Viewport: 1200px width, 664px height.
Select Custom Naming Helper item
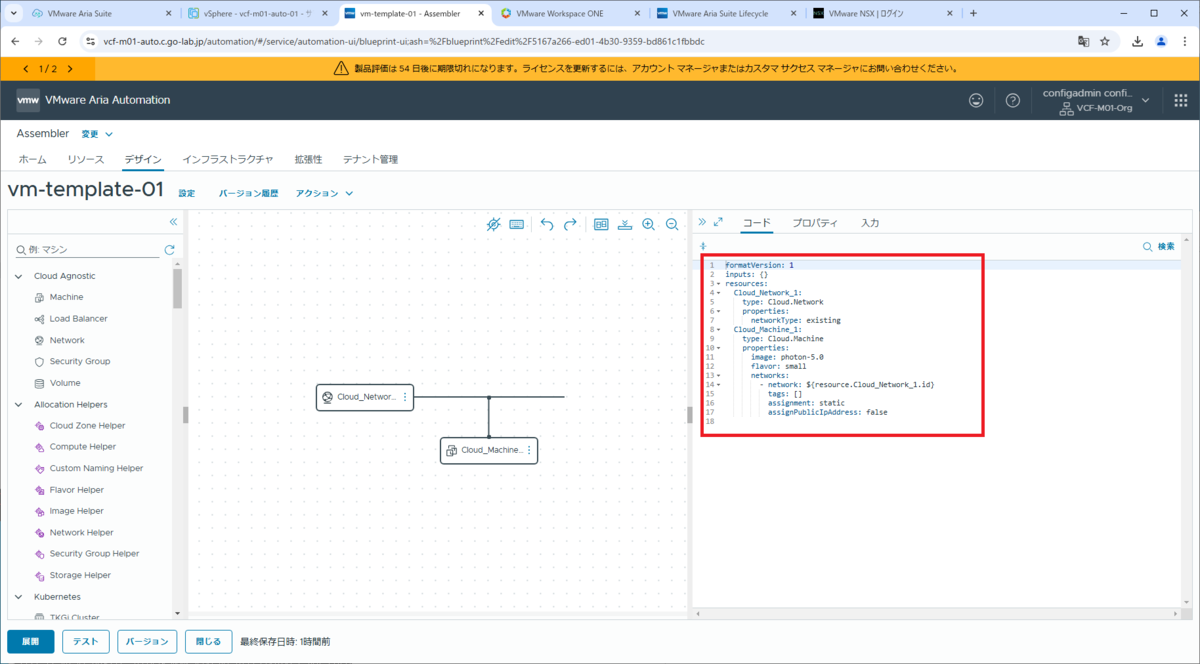tap(96, 468)
